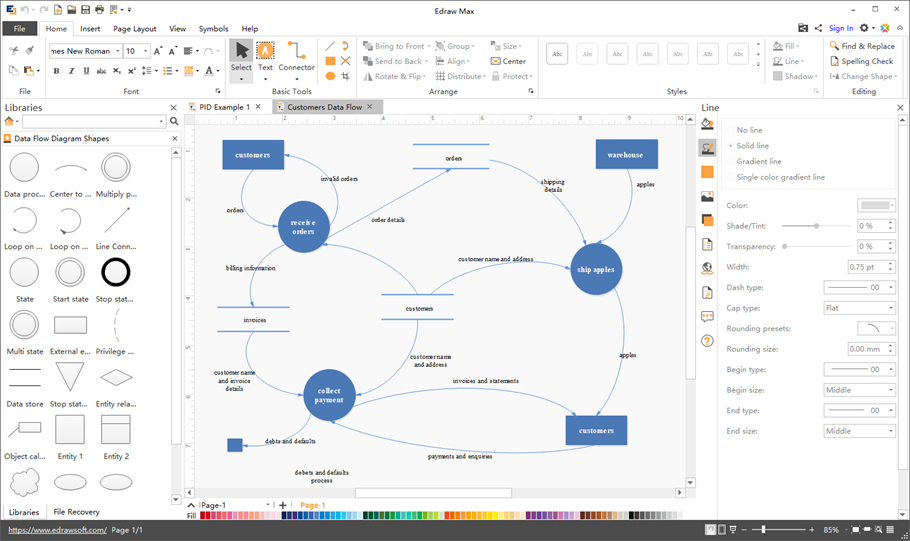Open the font size dropdown

pos(145,51)
